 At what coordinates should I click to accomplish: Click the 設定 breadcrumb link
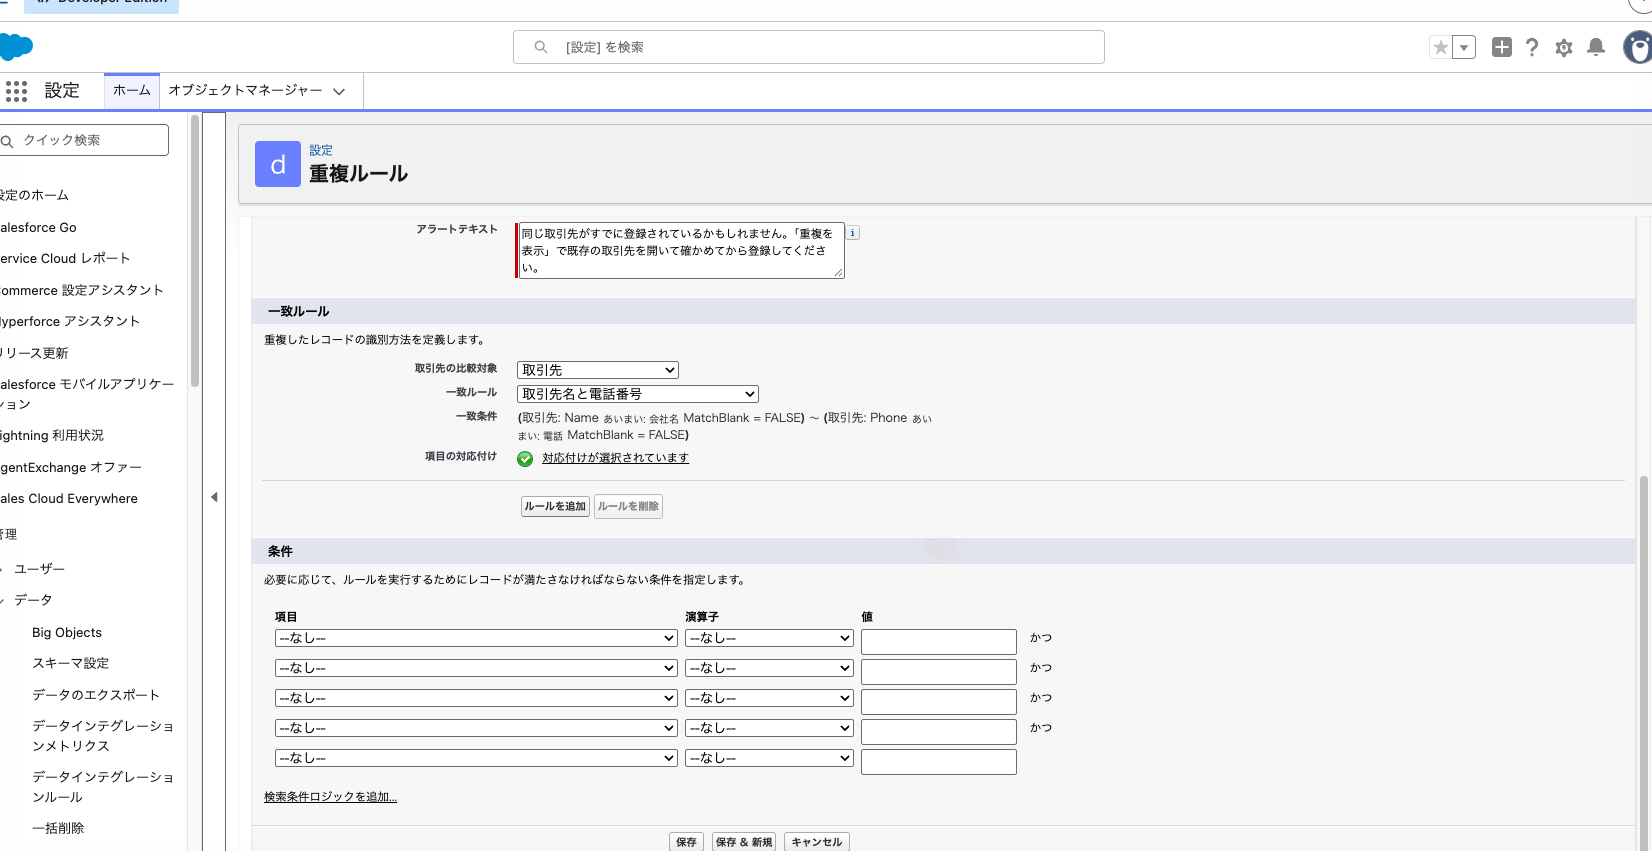[x=321, y=150]
